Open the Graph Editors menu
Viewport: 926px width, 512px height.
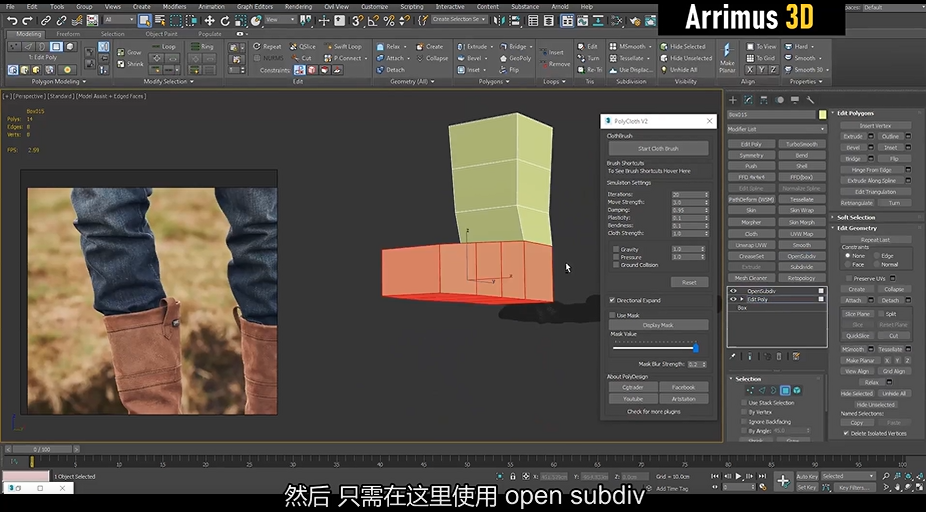coord(254,6)
